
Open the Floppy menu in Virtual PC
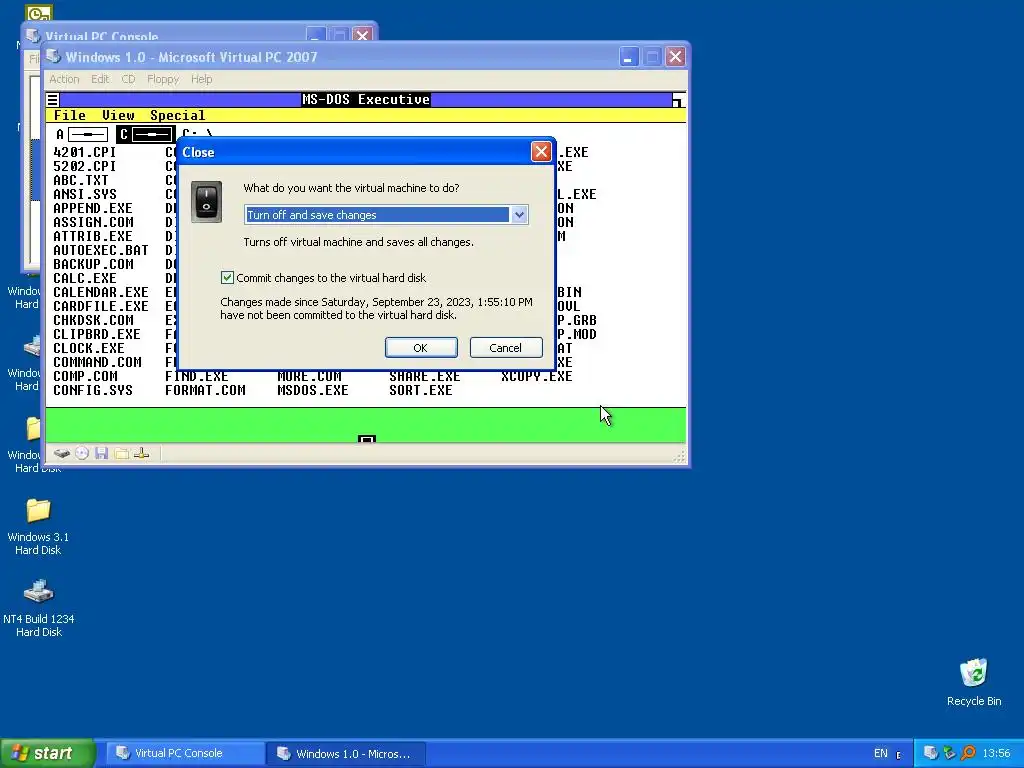pyautogui.click(x=163, y=79)
